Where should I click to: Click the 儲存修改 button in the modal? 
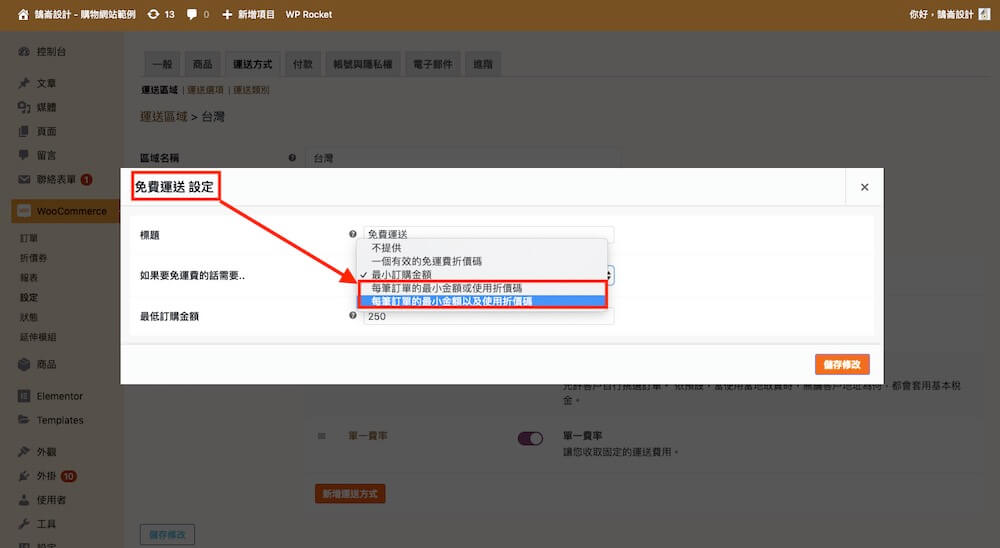[842, 365]
